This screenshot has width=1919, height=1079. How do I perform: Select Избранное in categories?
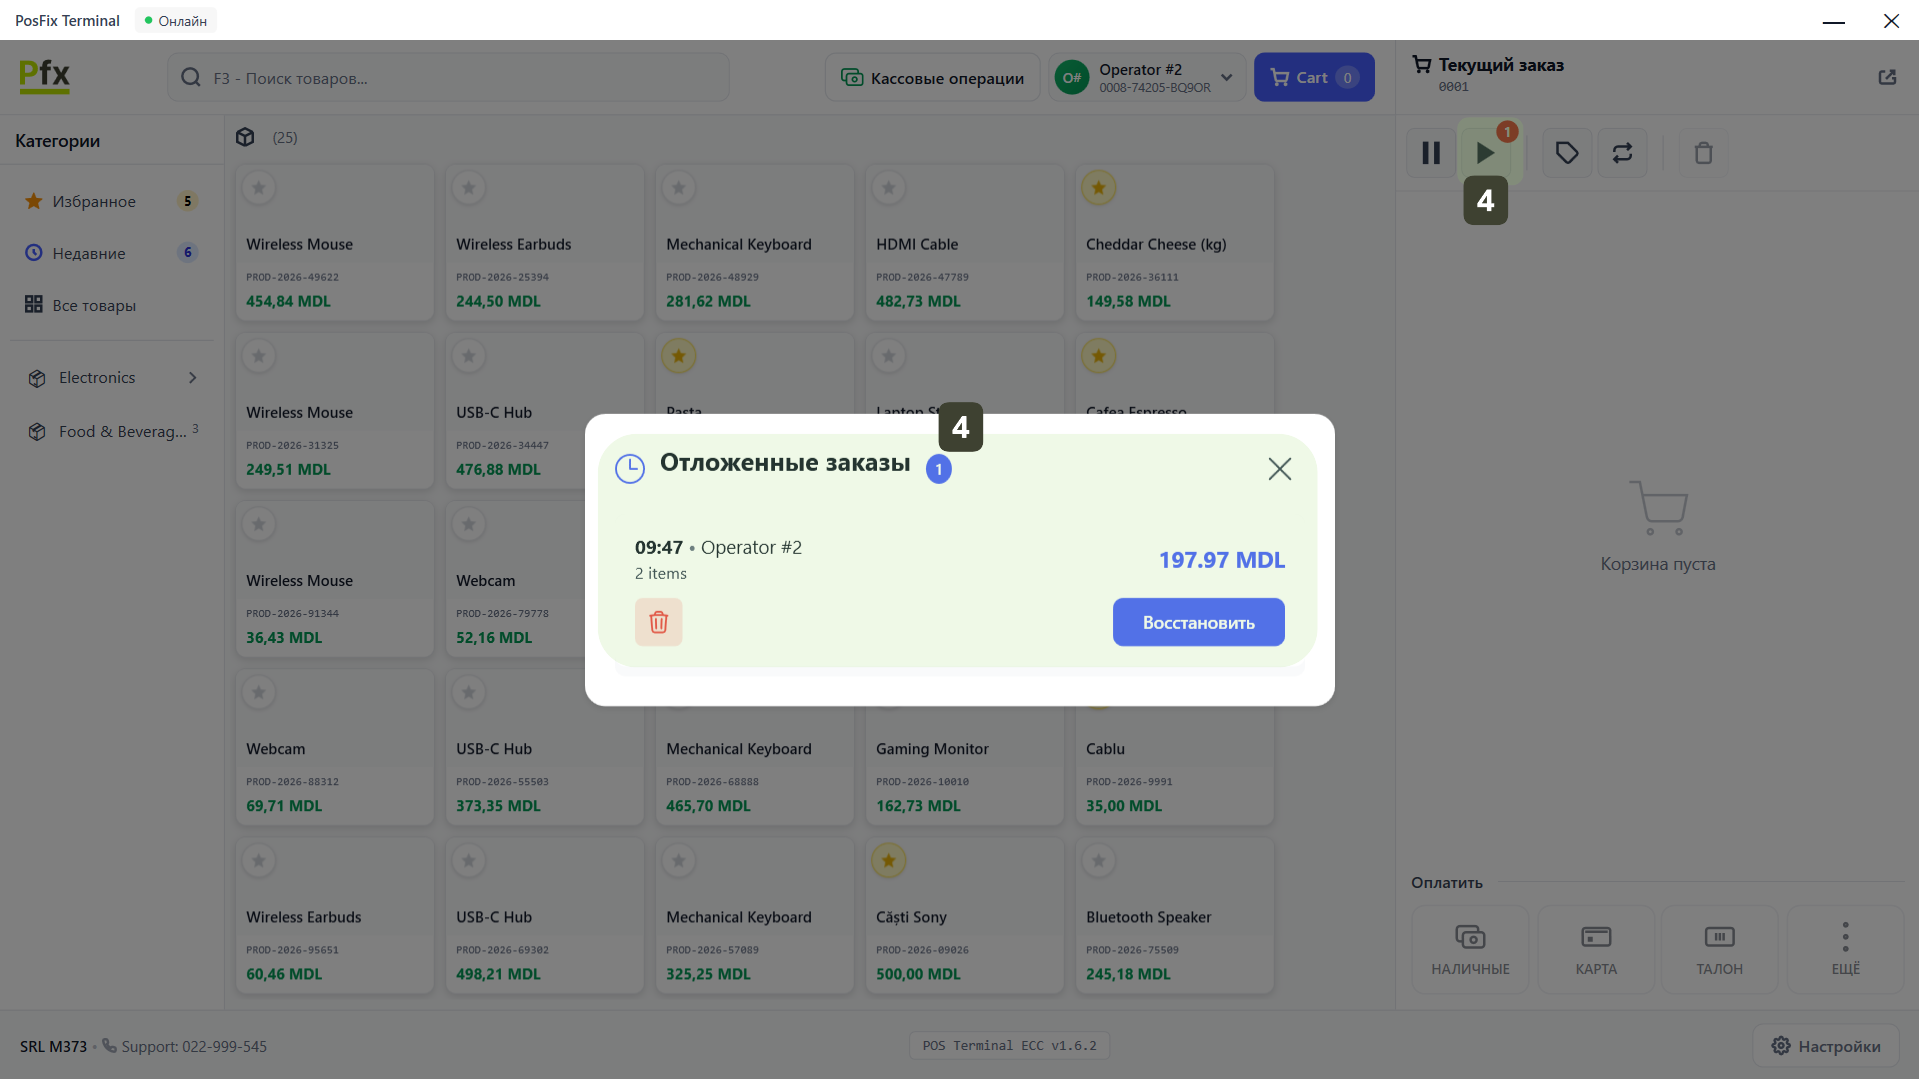(x=94, y=201)
